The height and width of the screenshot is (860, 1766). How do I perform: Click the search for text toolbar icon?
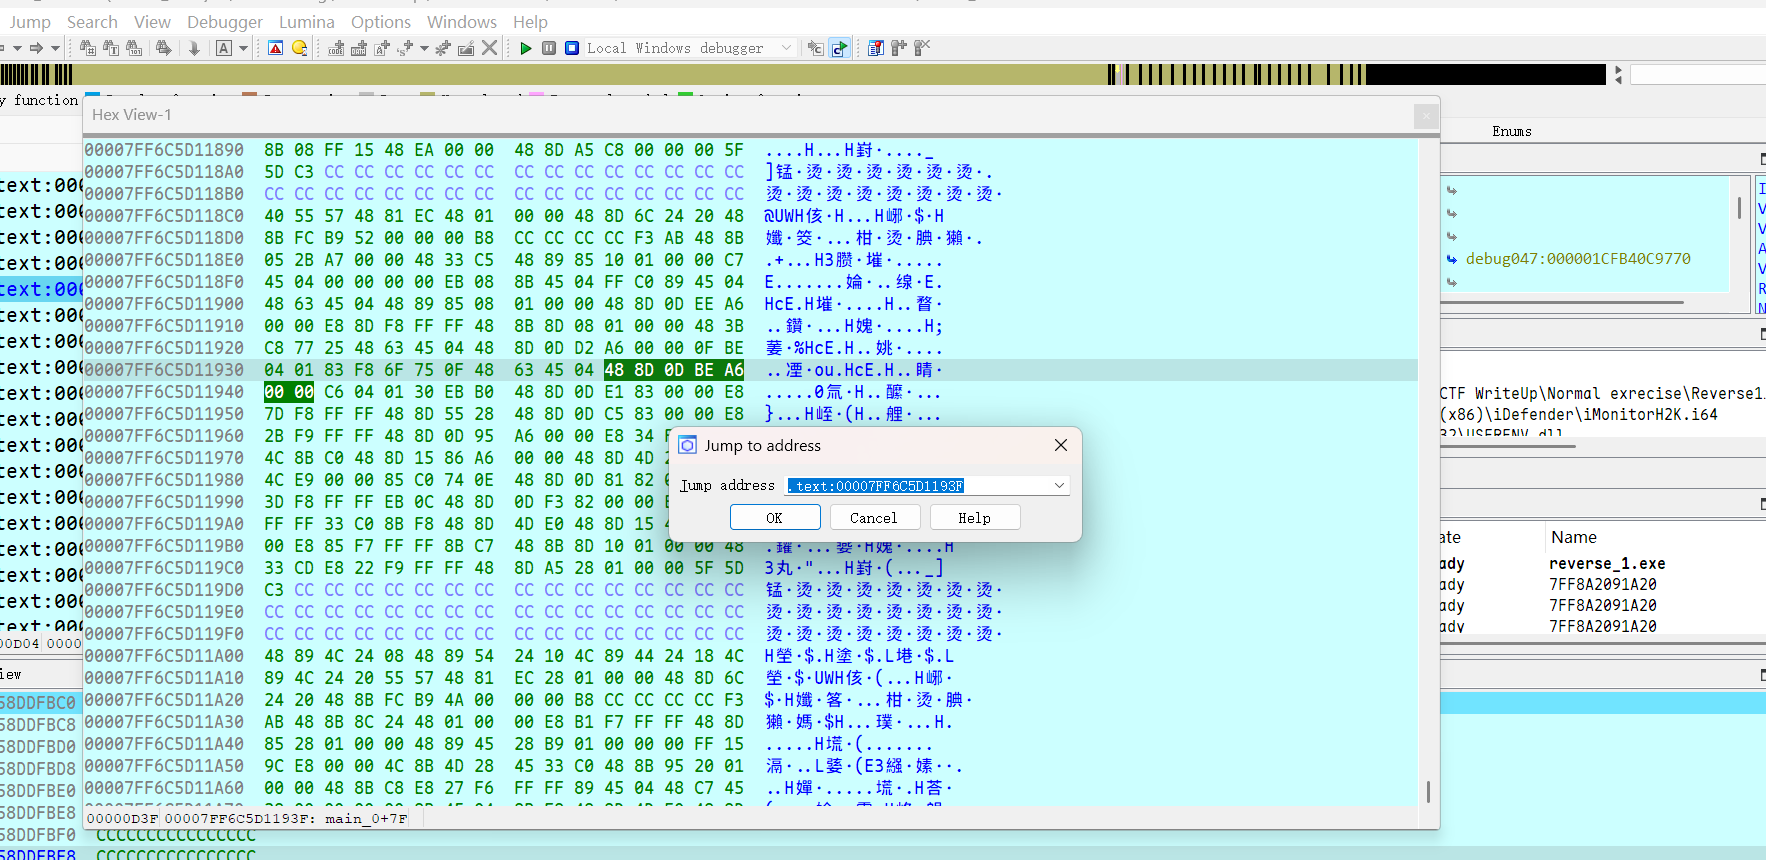point(111,48)
